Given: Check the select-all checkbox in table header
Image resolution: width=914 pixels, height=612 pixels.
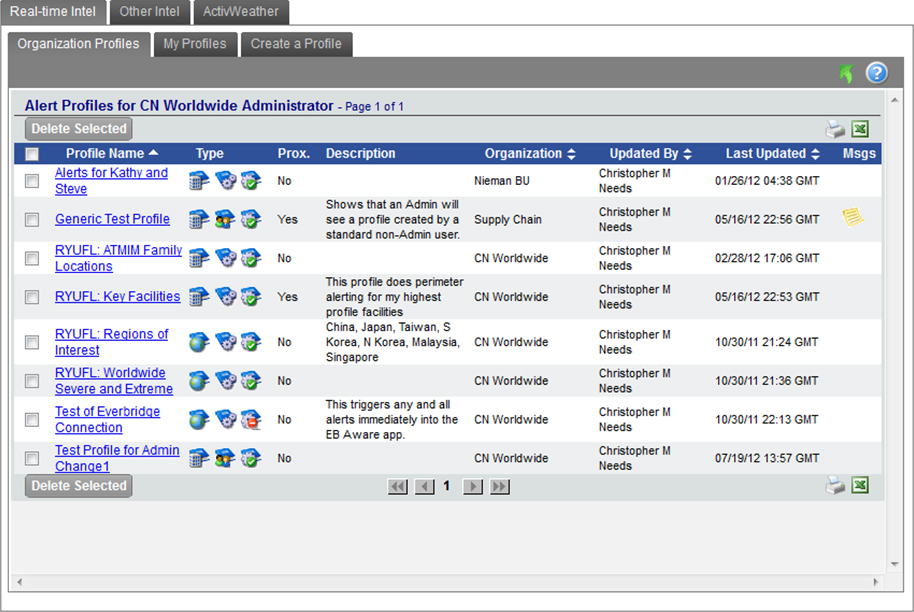Looking at the screenshot, I should coord(32,154).
